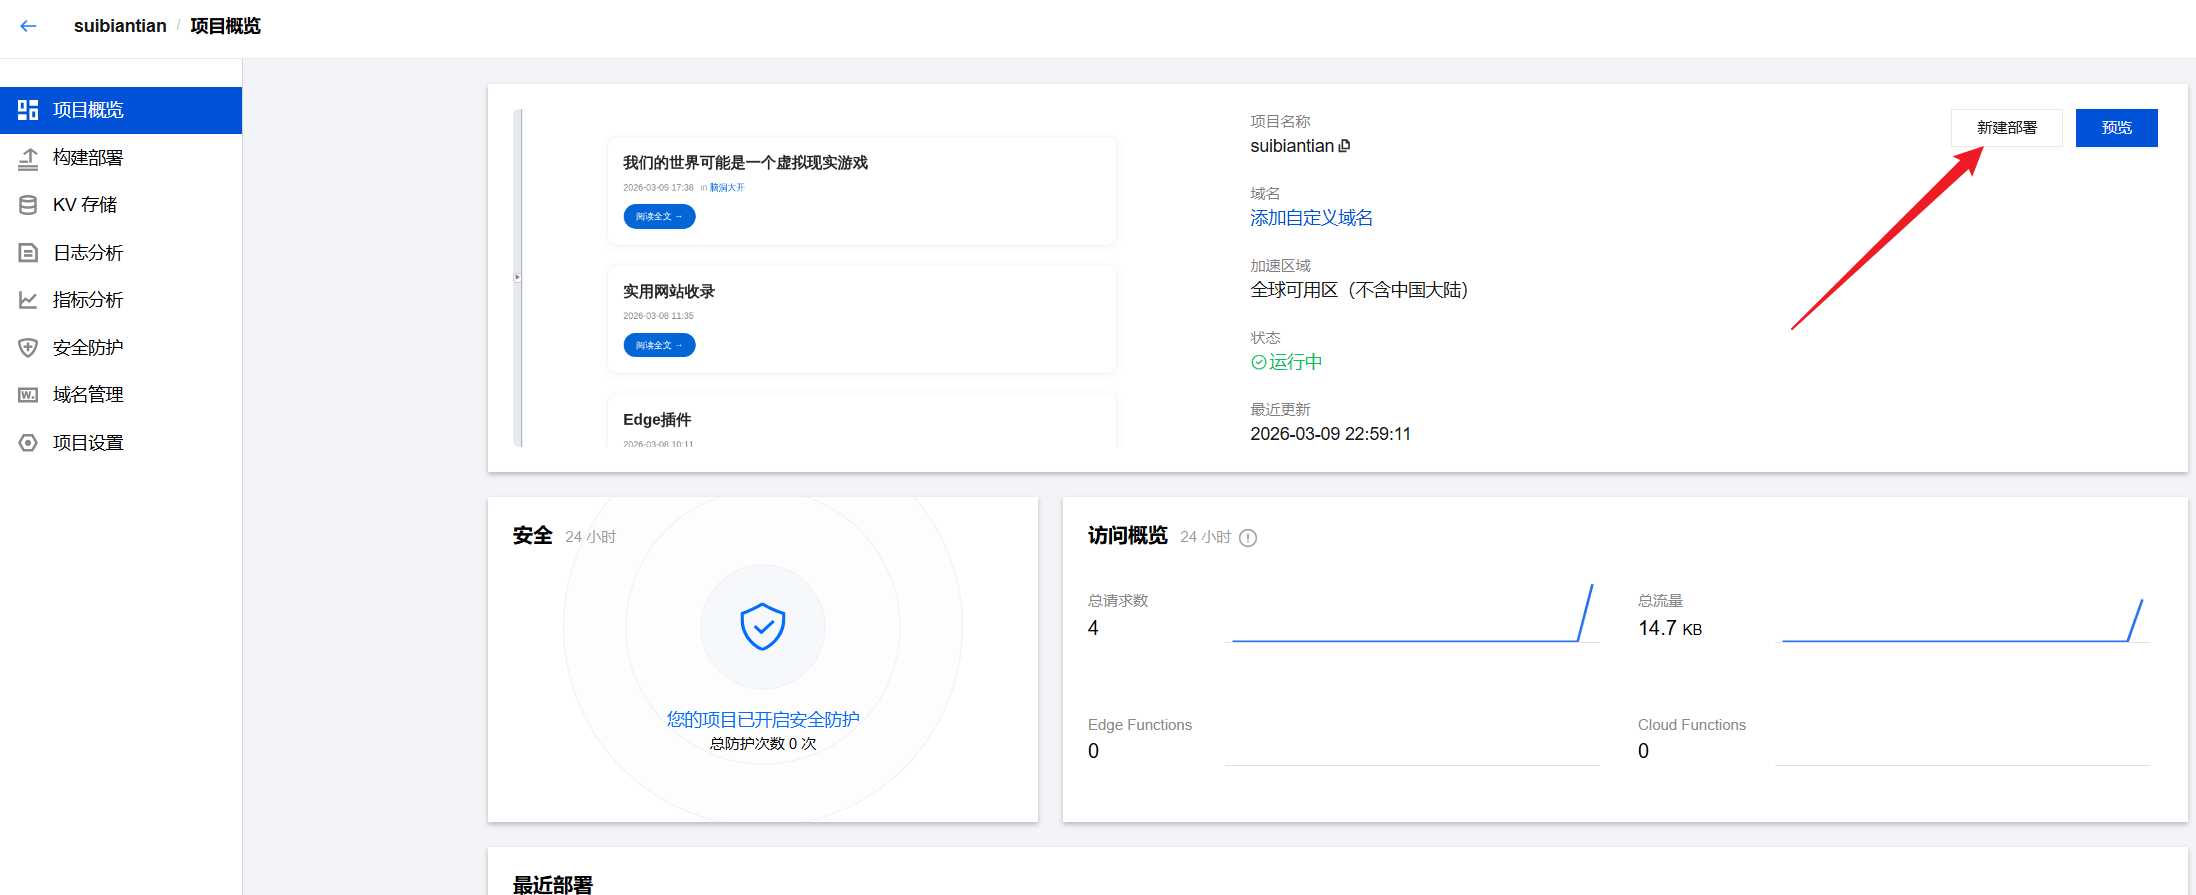
Task: Click the 项目设置 gear icon
Action: pos(28,443)
